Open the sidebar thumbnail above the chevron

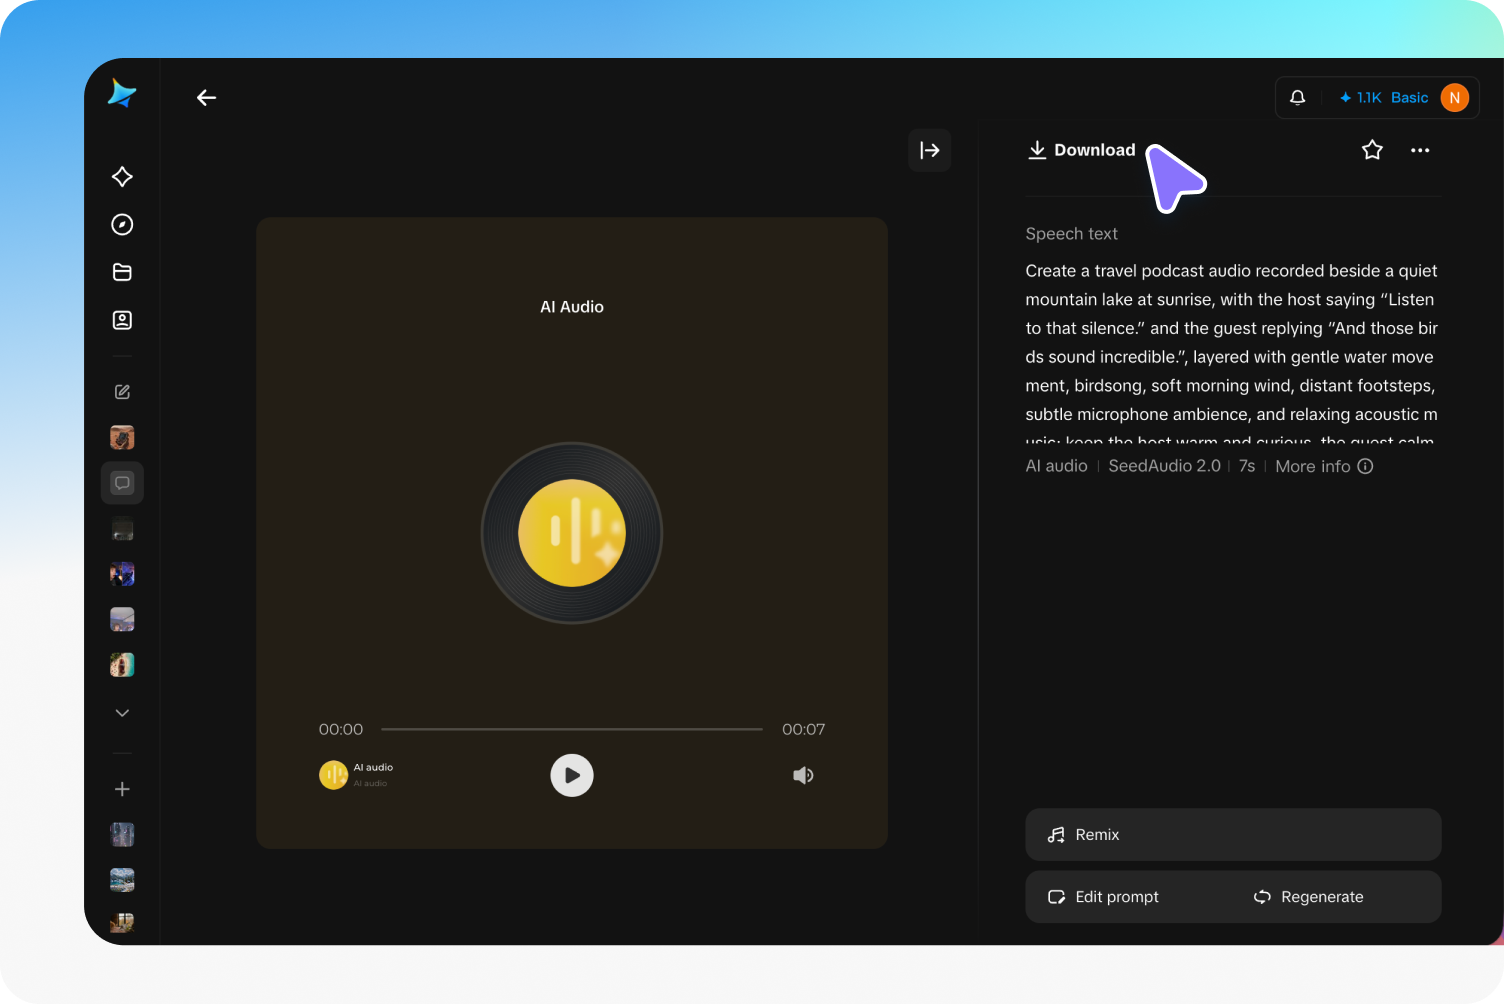pos(122,665)
